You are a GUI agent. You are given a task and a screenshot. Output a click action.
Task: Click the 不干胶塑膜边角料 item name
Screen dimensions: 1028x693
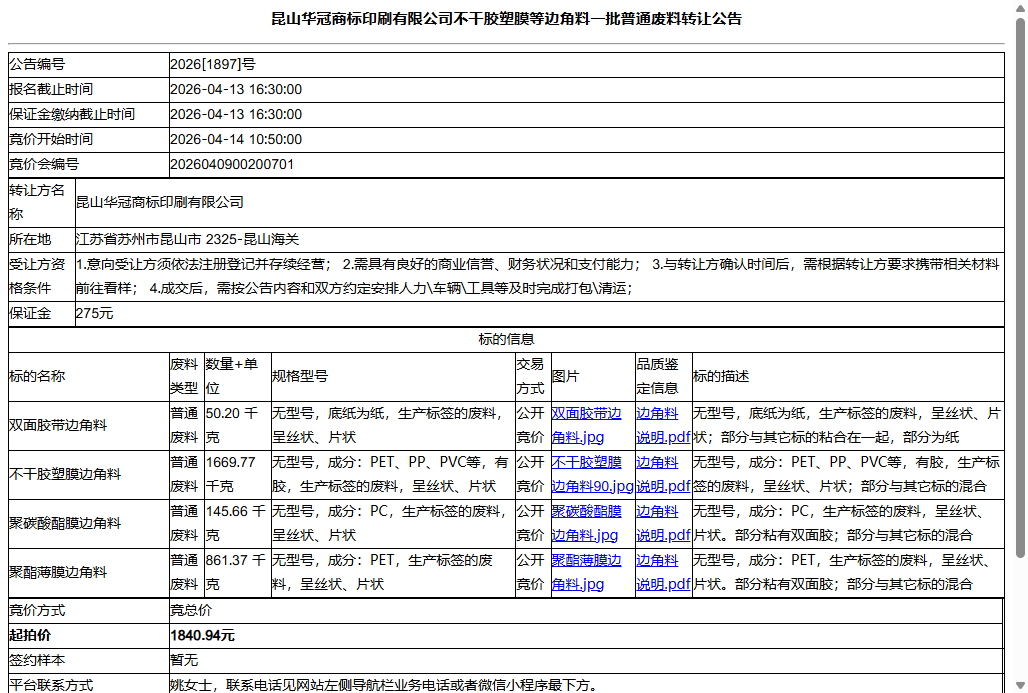point(65,475)
